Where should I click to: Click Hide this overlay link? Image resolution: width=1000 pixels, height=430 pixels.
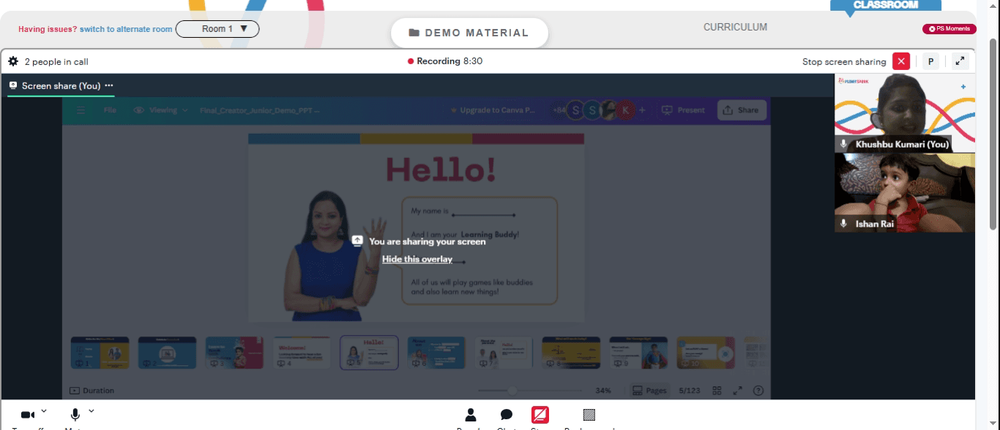pos(417,259)
